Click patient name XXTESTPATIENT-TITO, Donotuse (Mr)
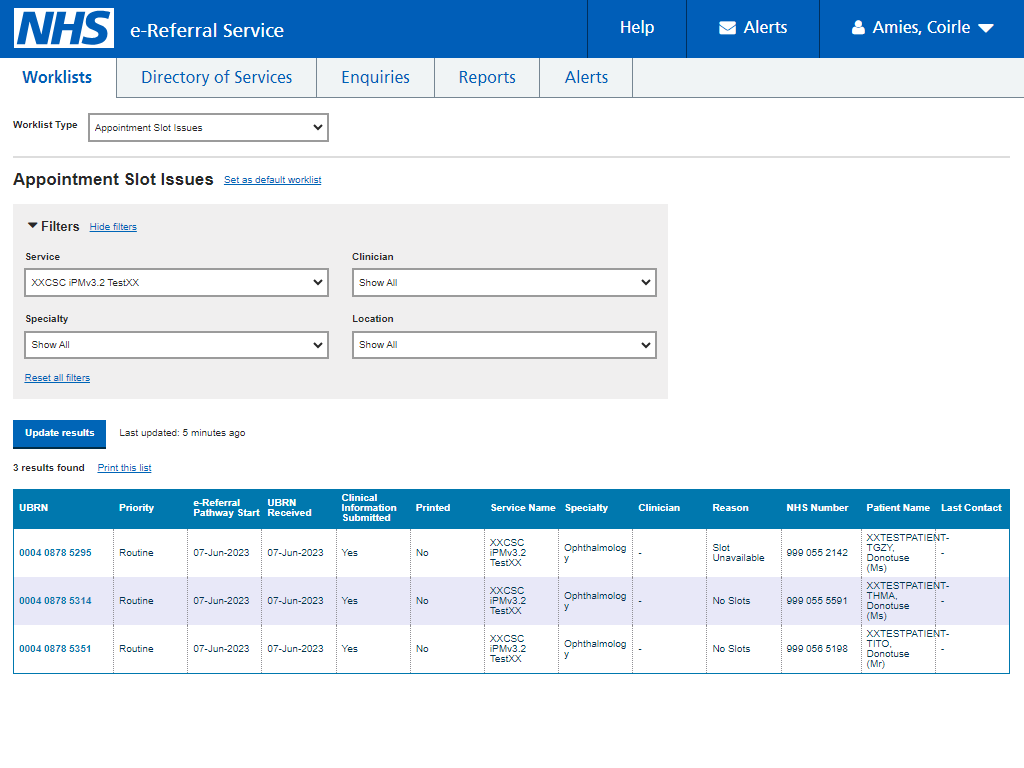This screenshot has width=1024, height=768. 908,648
